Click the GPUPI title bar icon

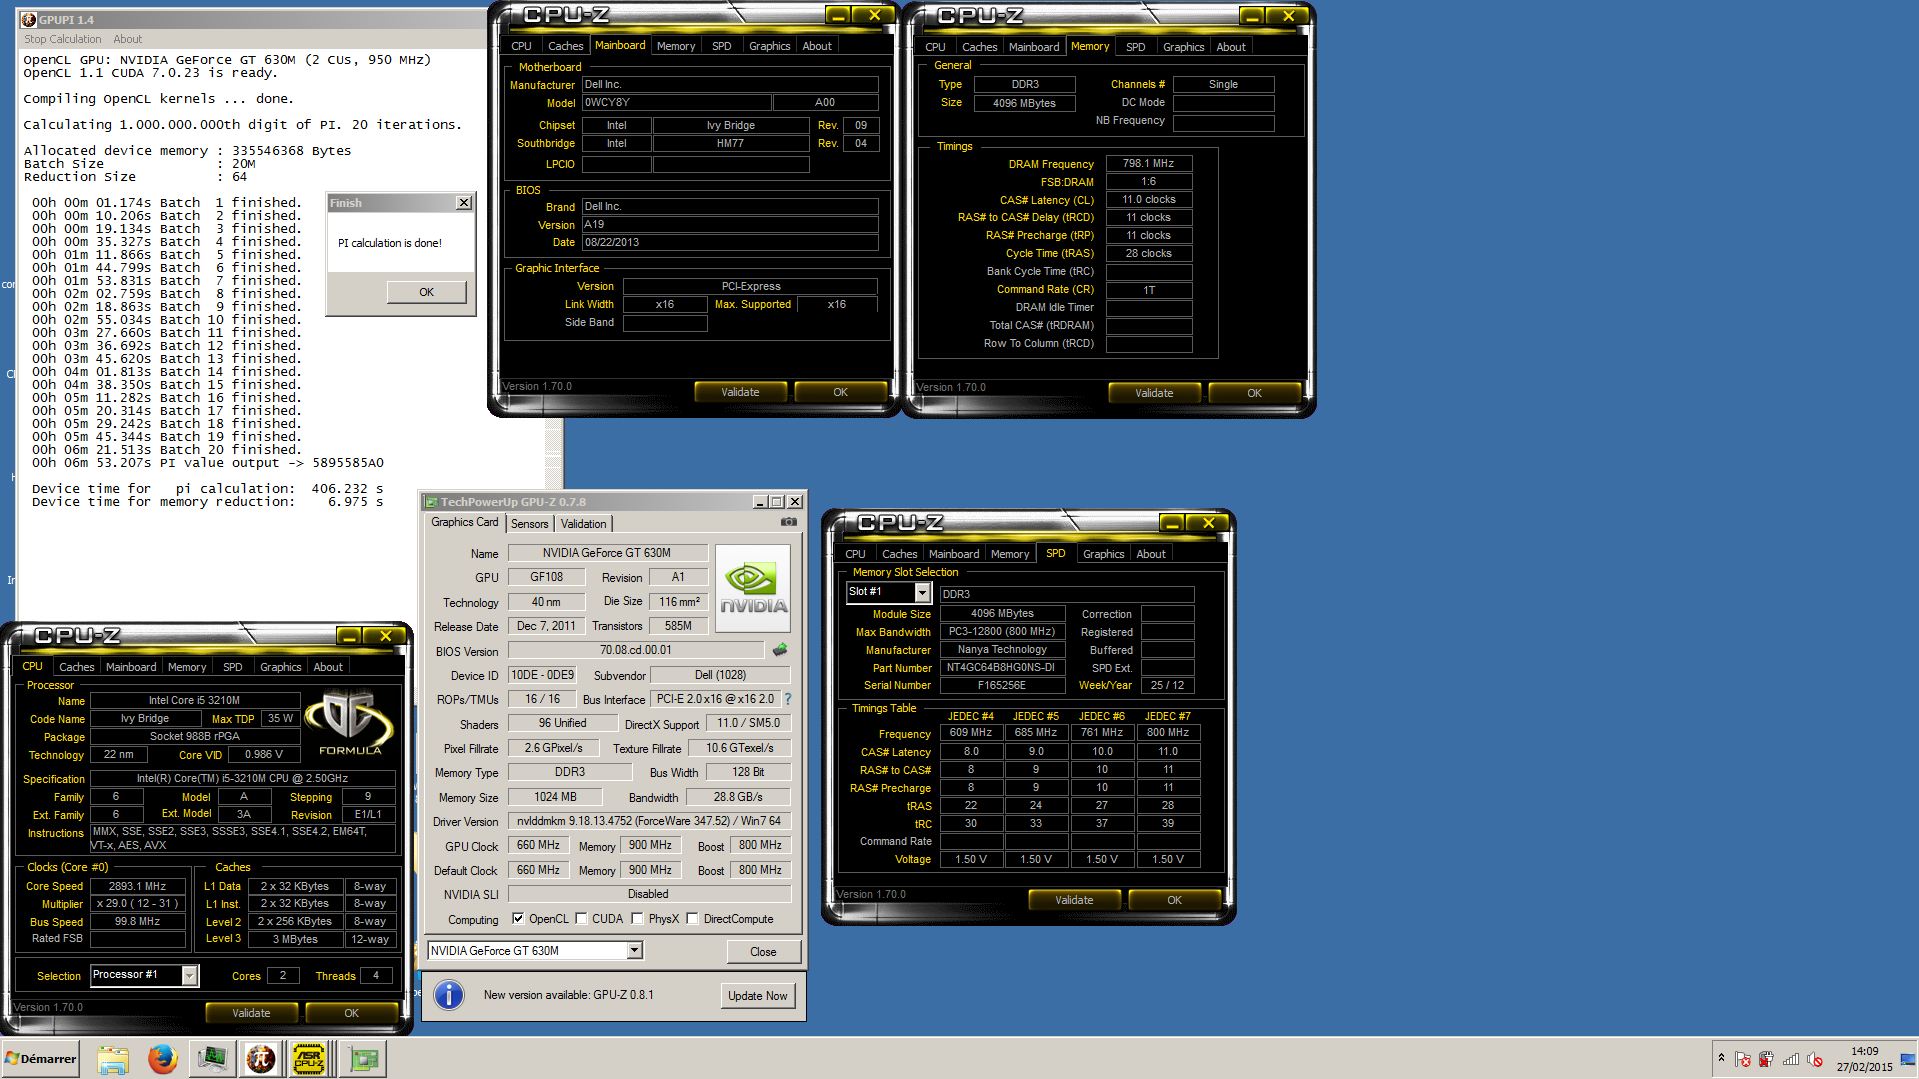pos(29,19)
